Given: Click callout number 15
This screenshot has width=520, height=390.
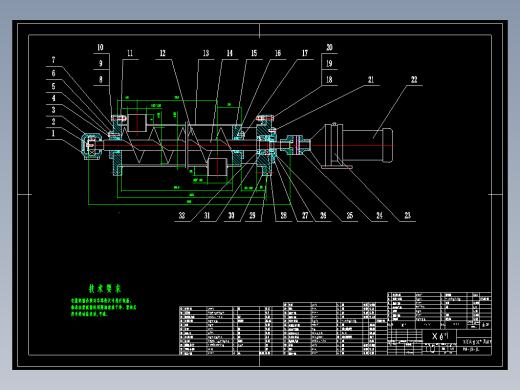Looking at the screenshot, I should (x=254, y=53).
